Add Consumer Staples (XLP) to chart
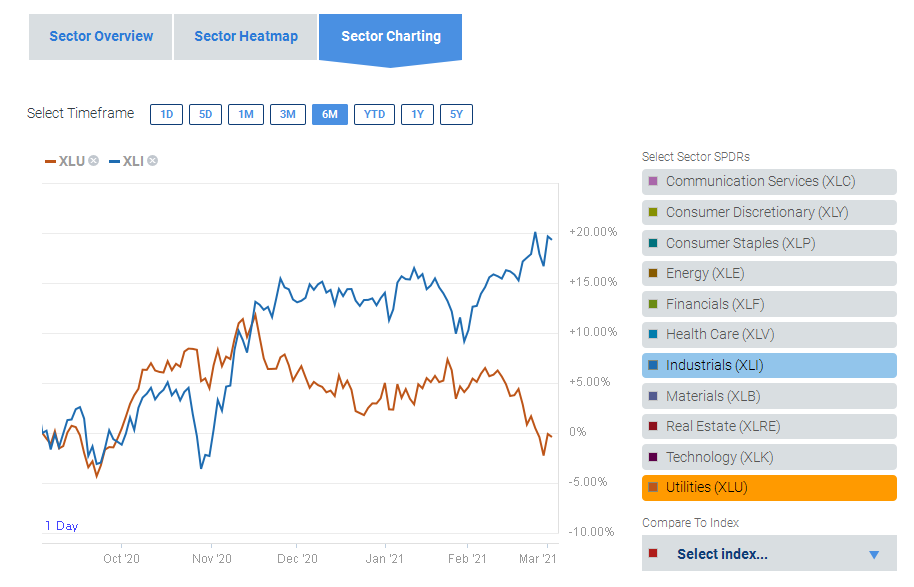This screenshot has height=587, width=914. 768,243
